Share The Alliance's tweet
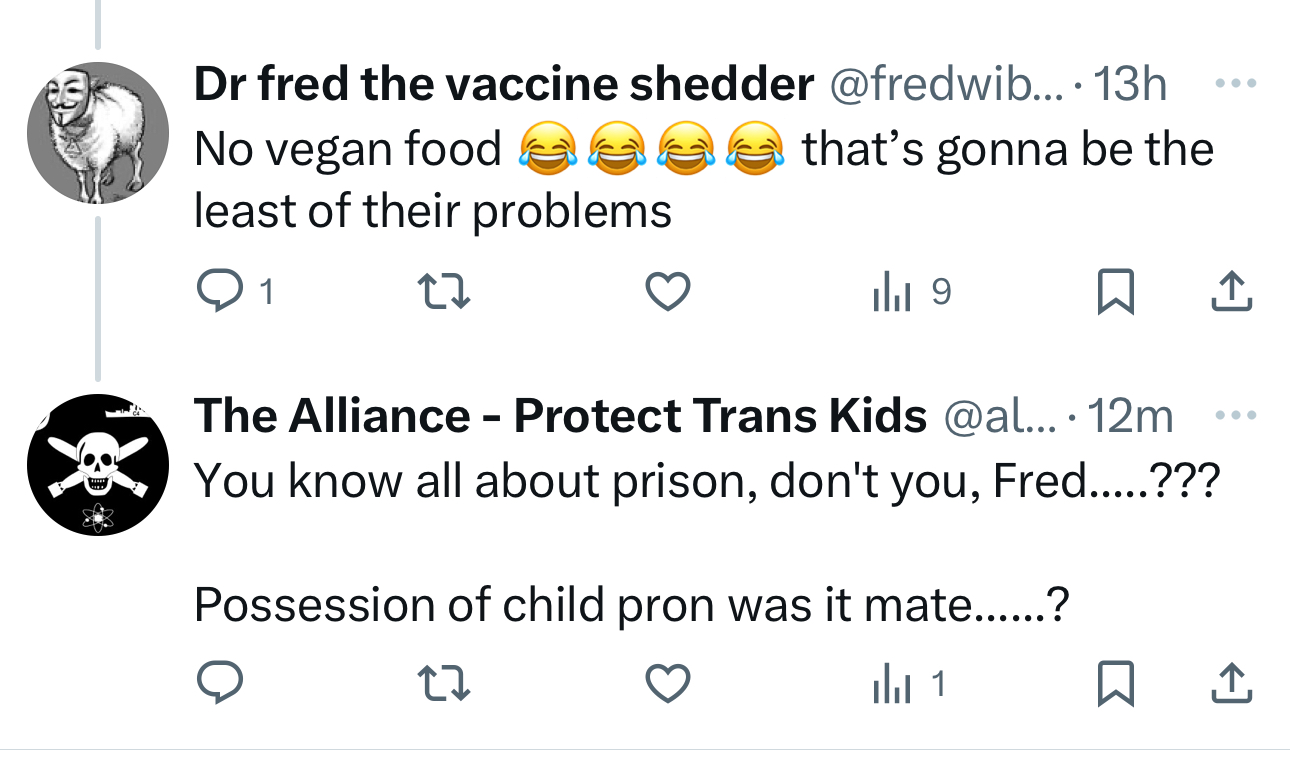Screen dimensions: 1290x778 (1232, 683)
